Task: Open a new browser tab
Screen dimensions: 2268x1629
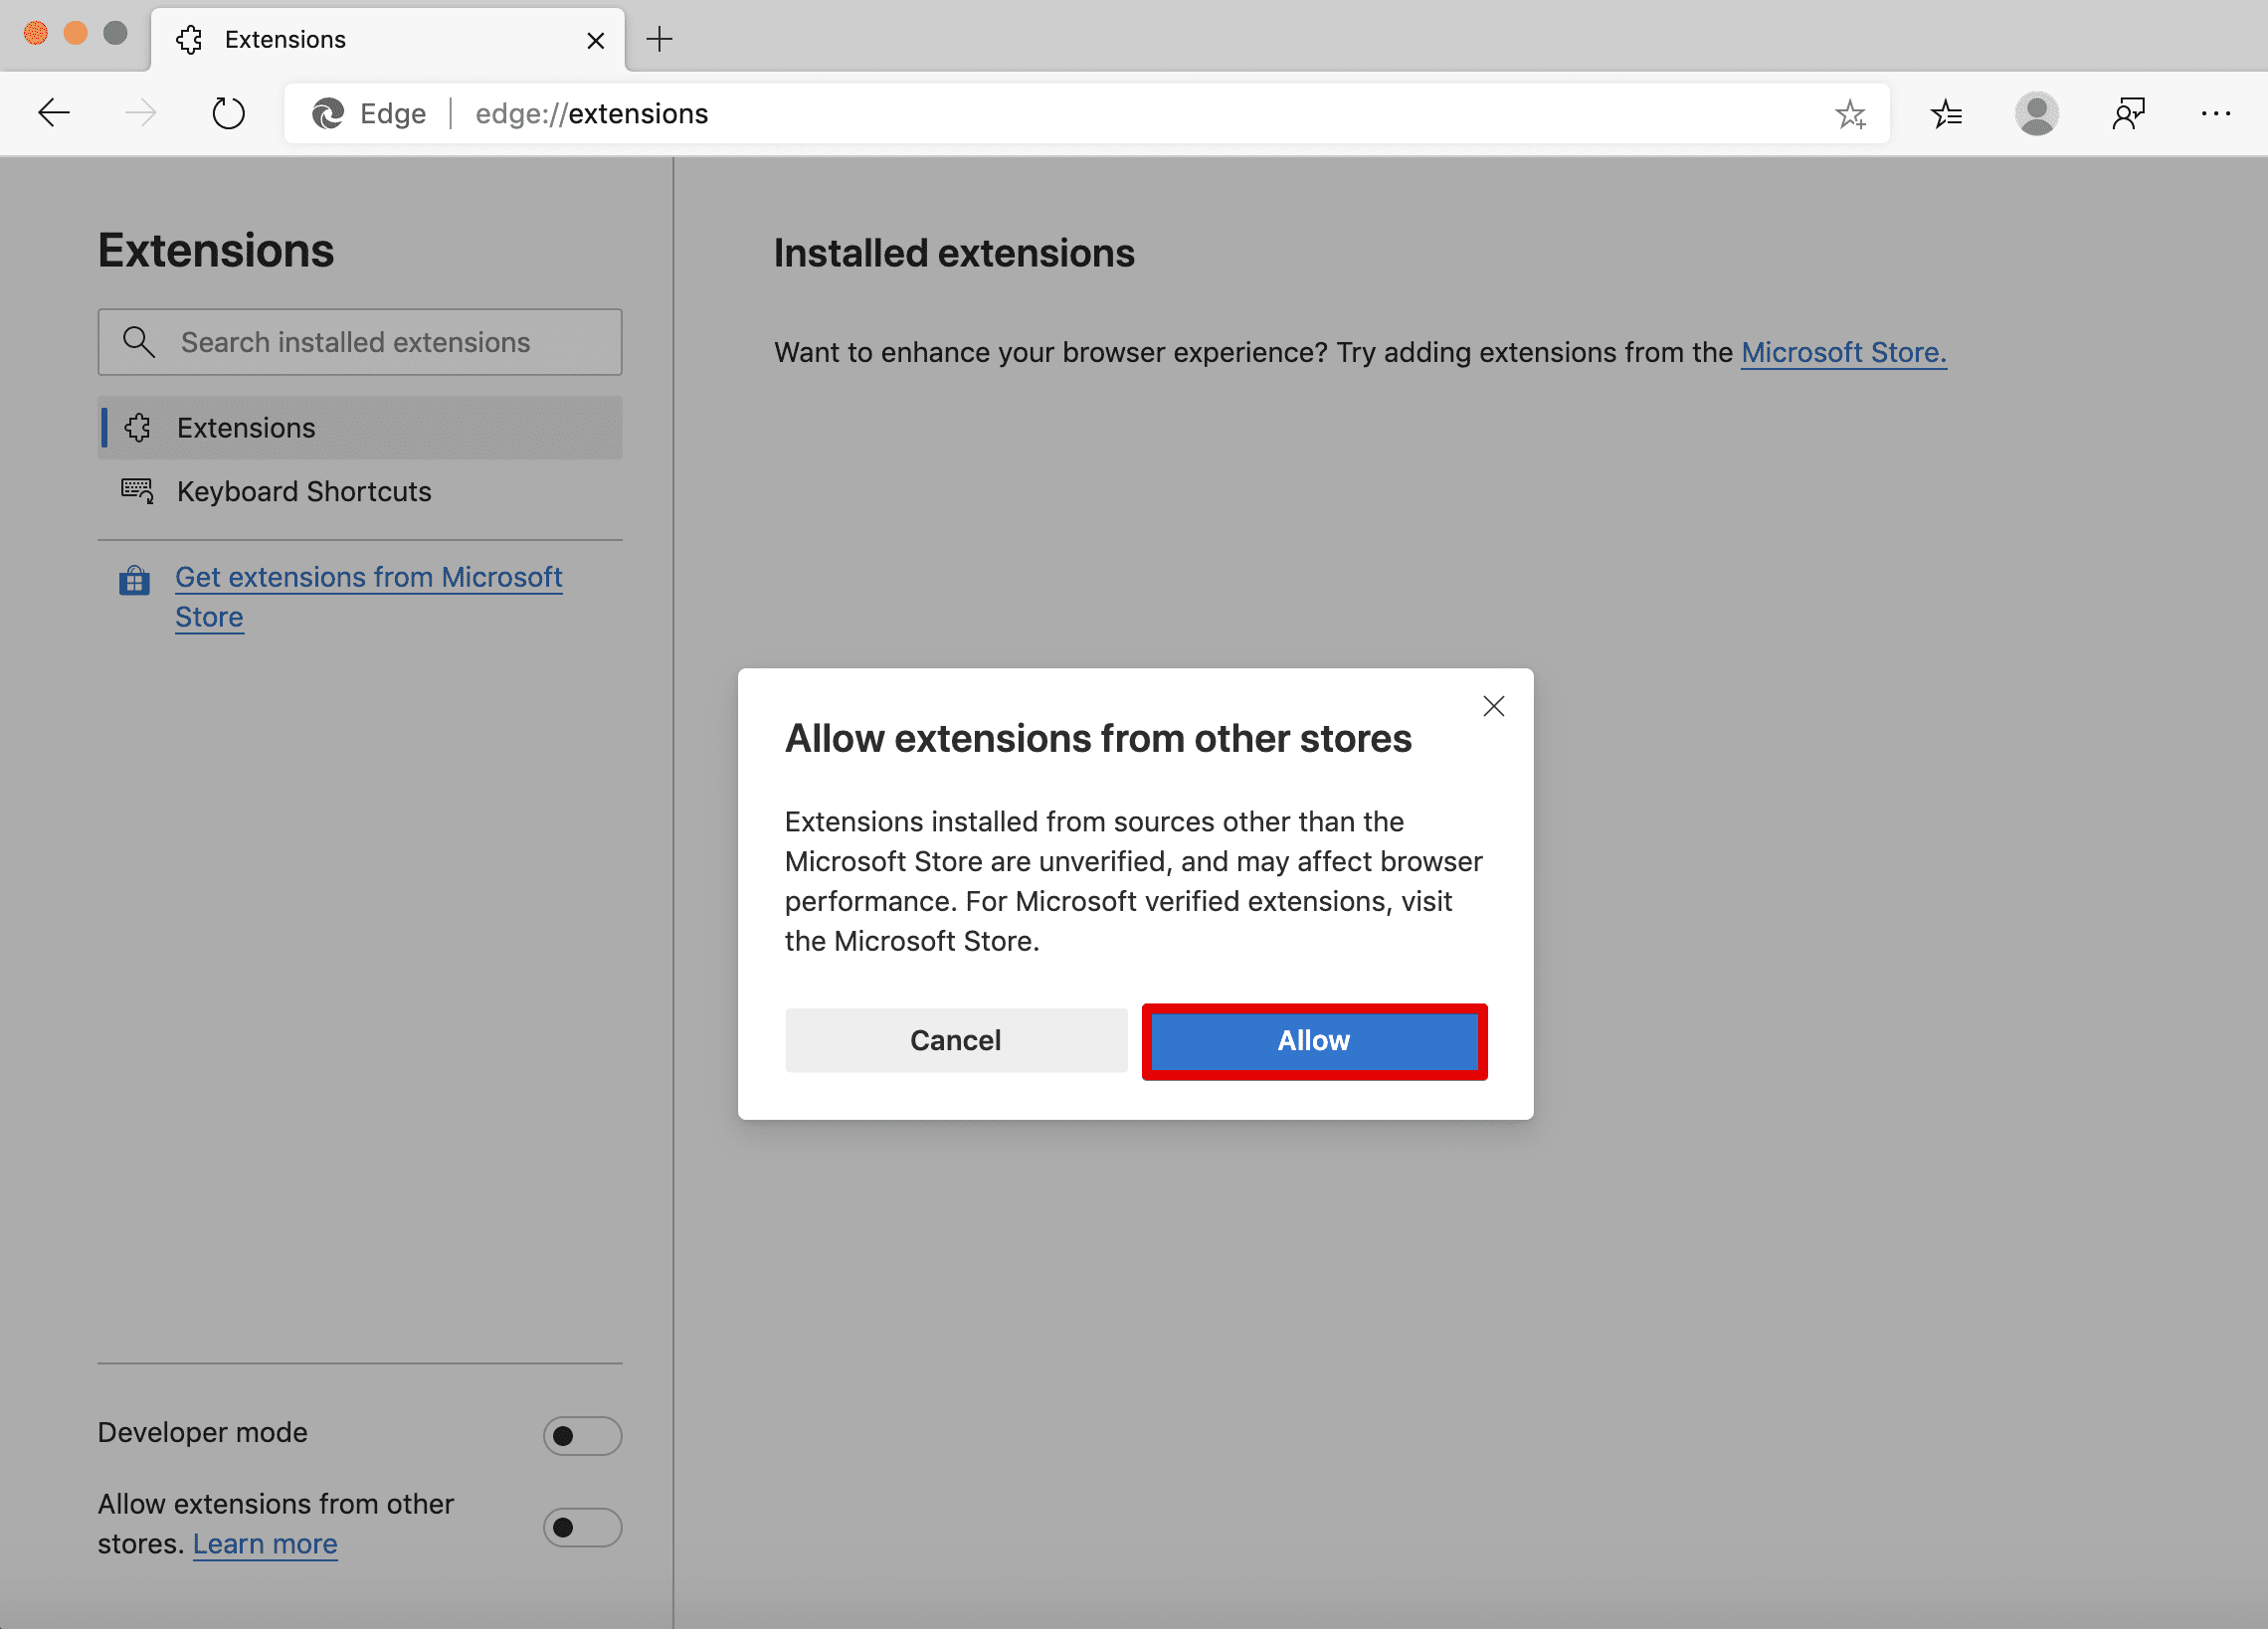Action: click(x=659, y=40)
